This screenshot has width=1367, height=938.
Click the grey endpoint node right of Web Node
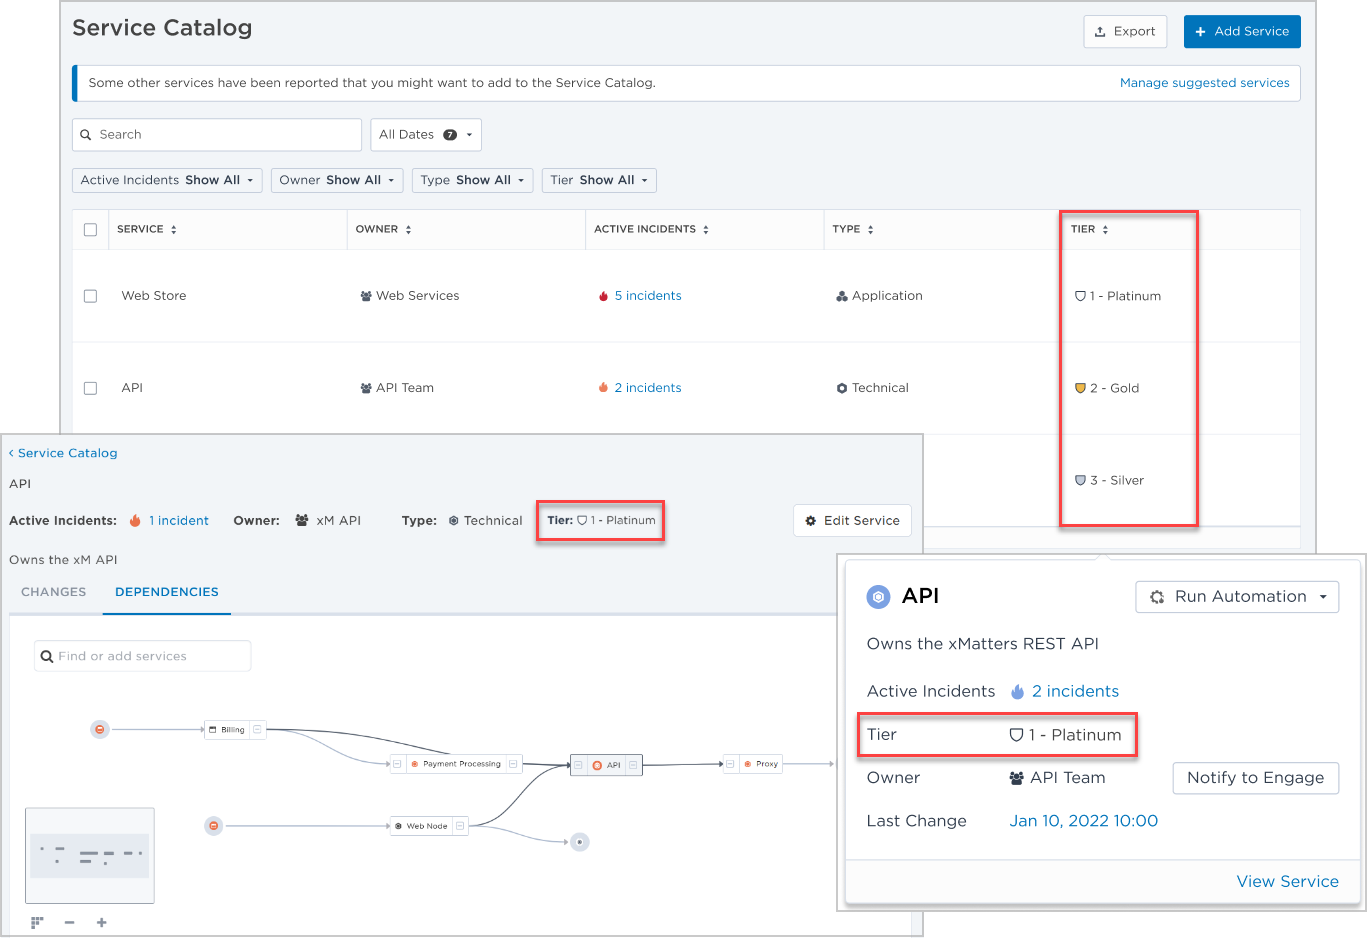579,842
